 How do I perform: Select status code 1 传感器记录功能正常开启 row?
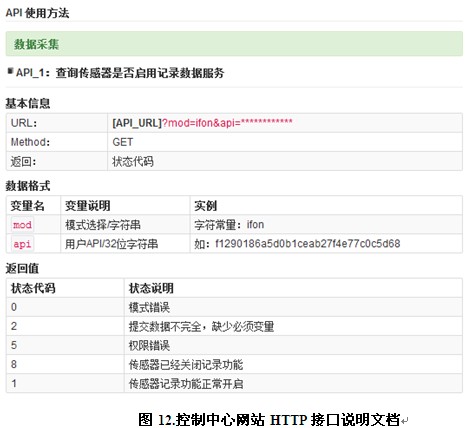tap(234, 383)
